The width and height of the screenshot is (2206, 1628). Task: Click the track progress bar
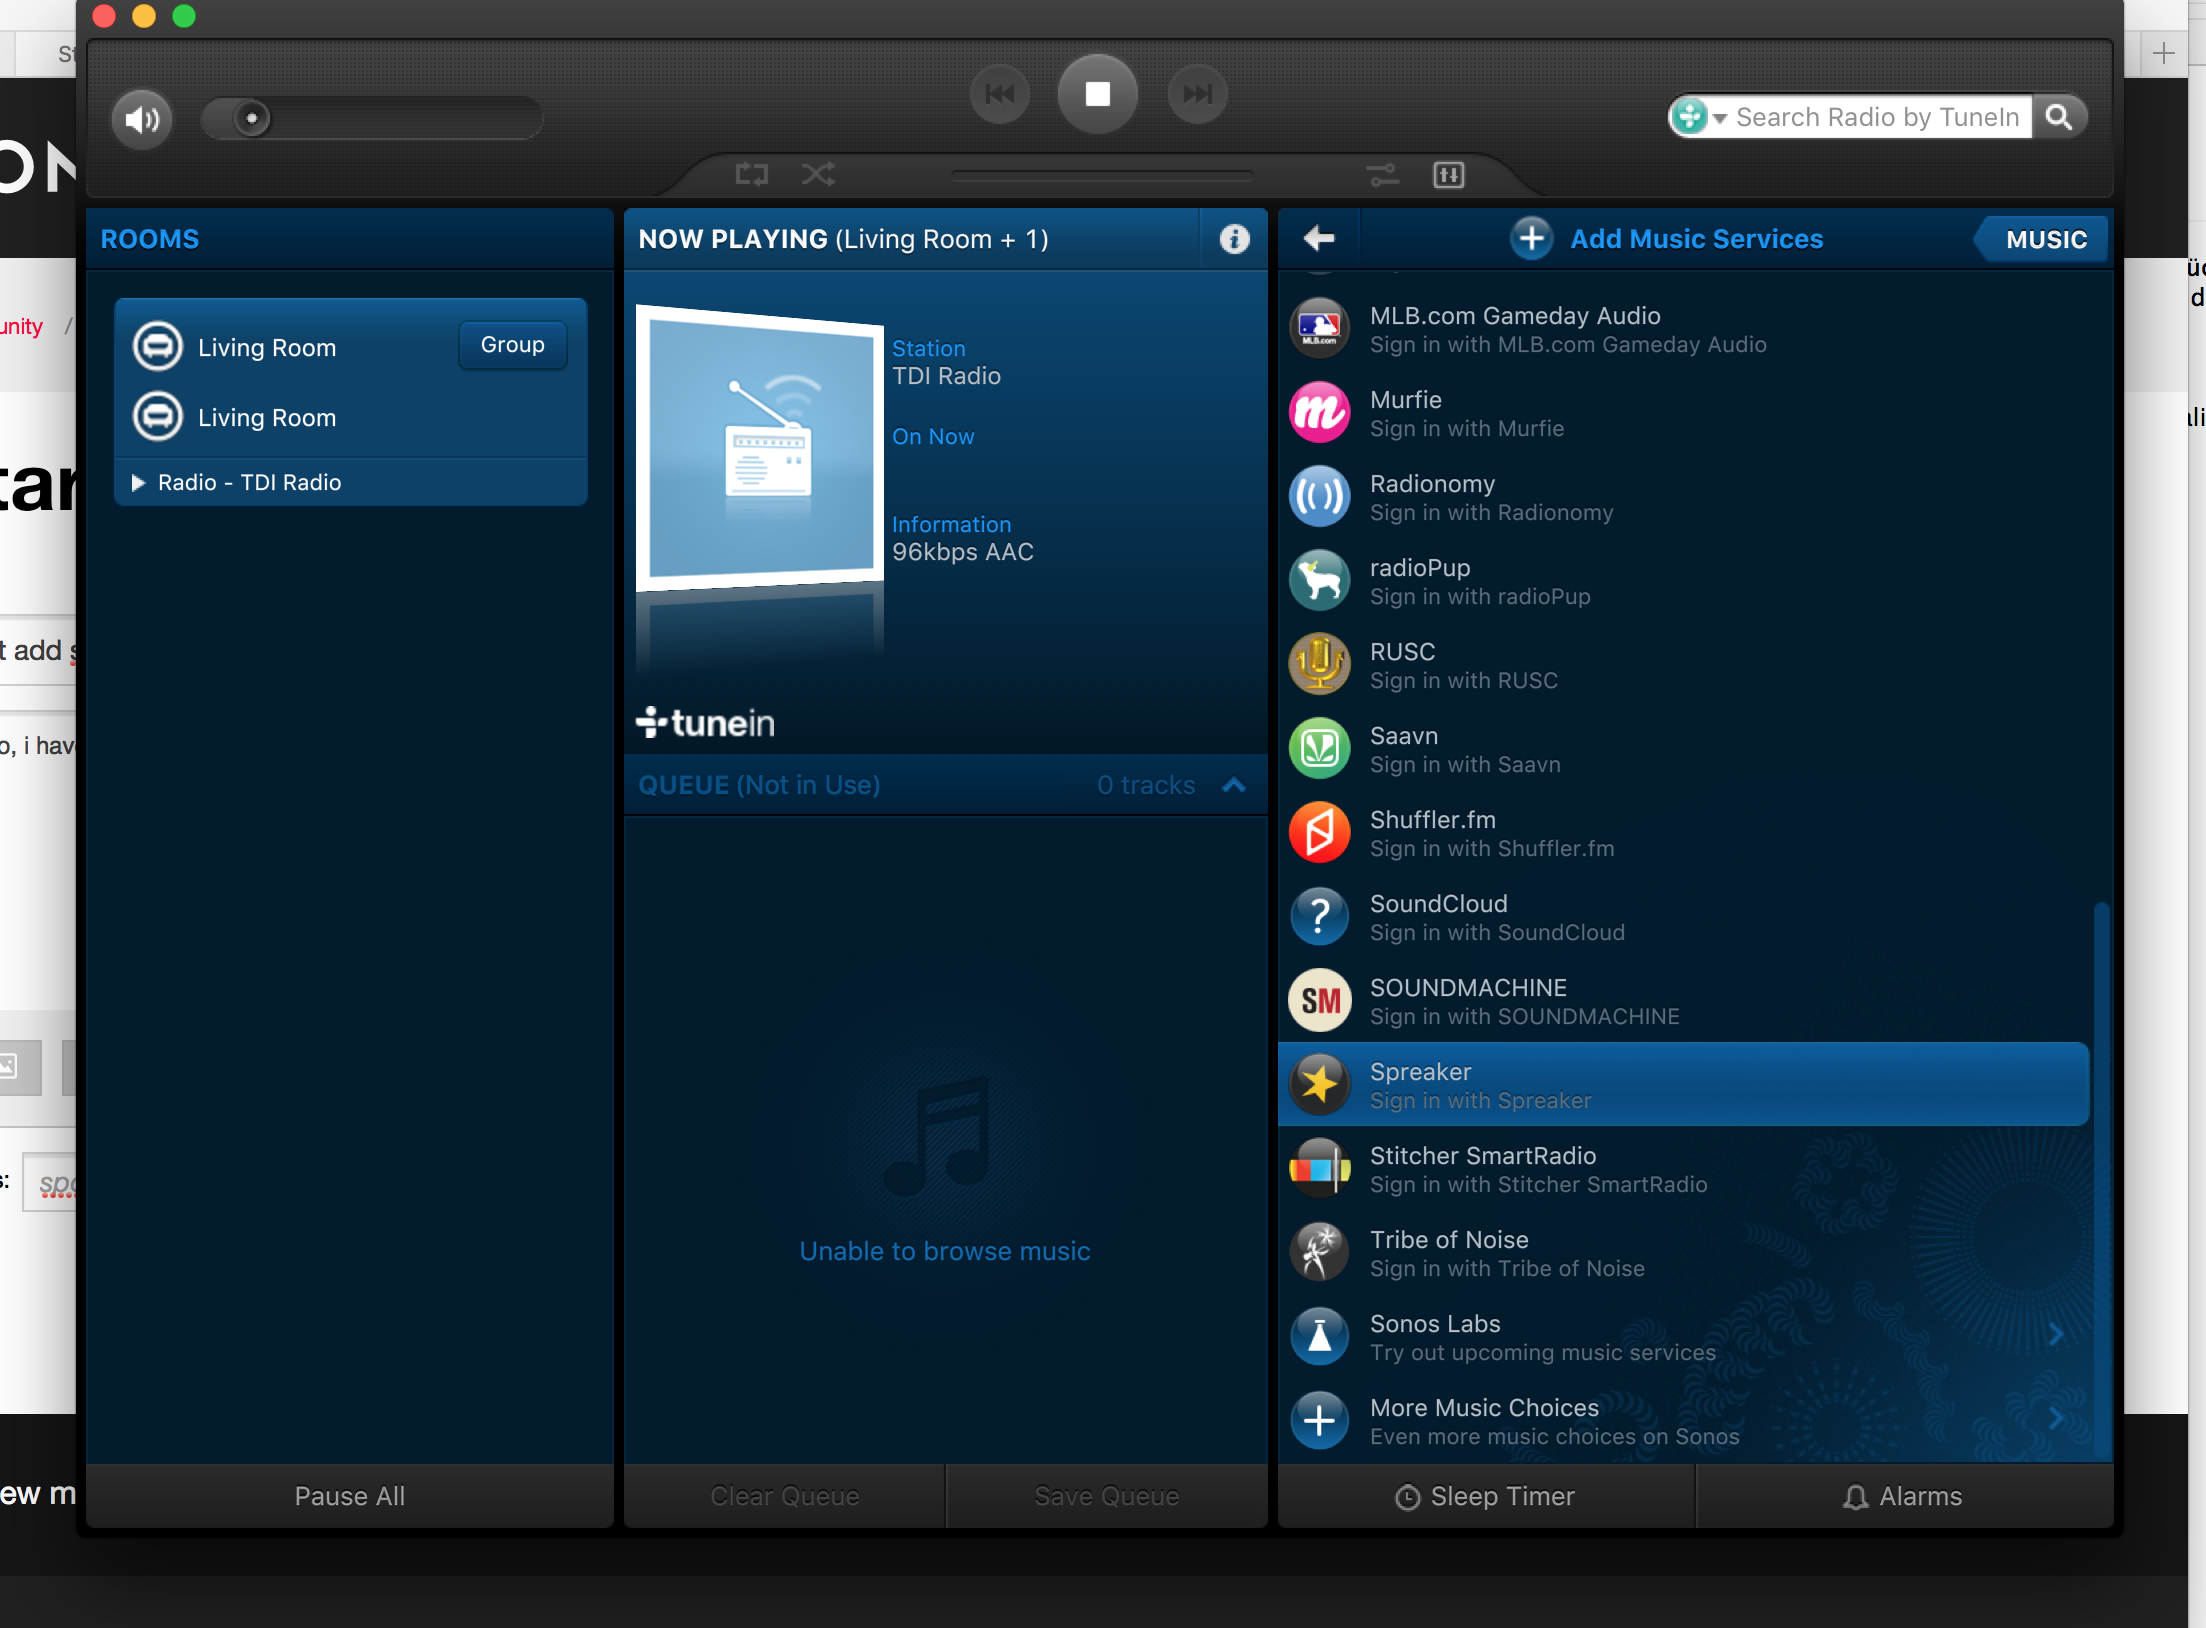(1101, 175)
